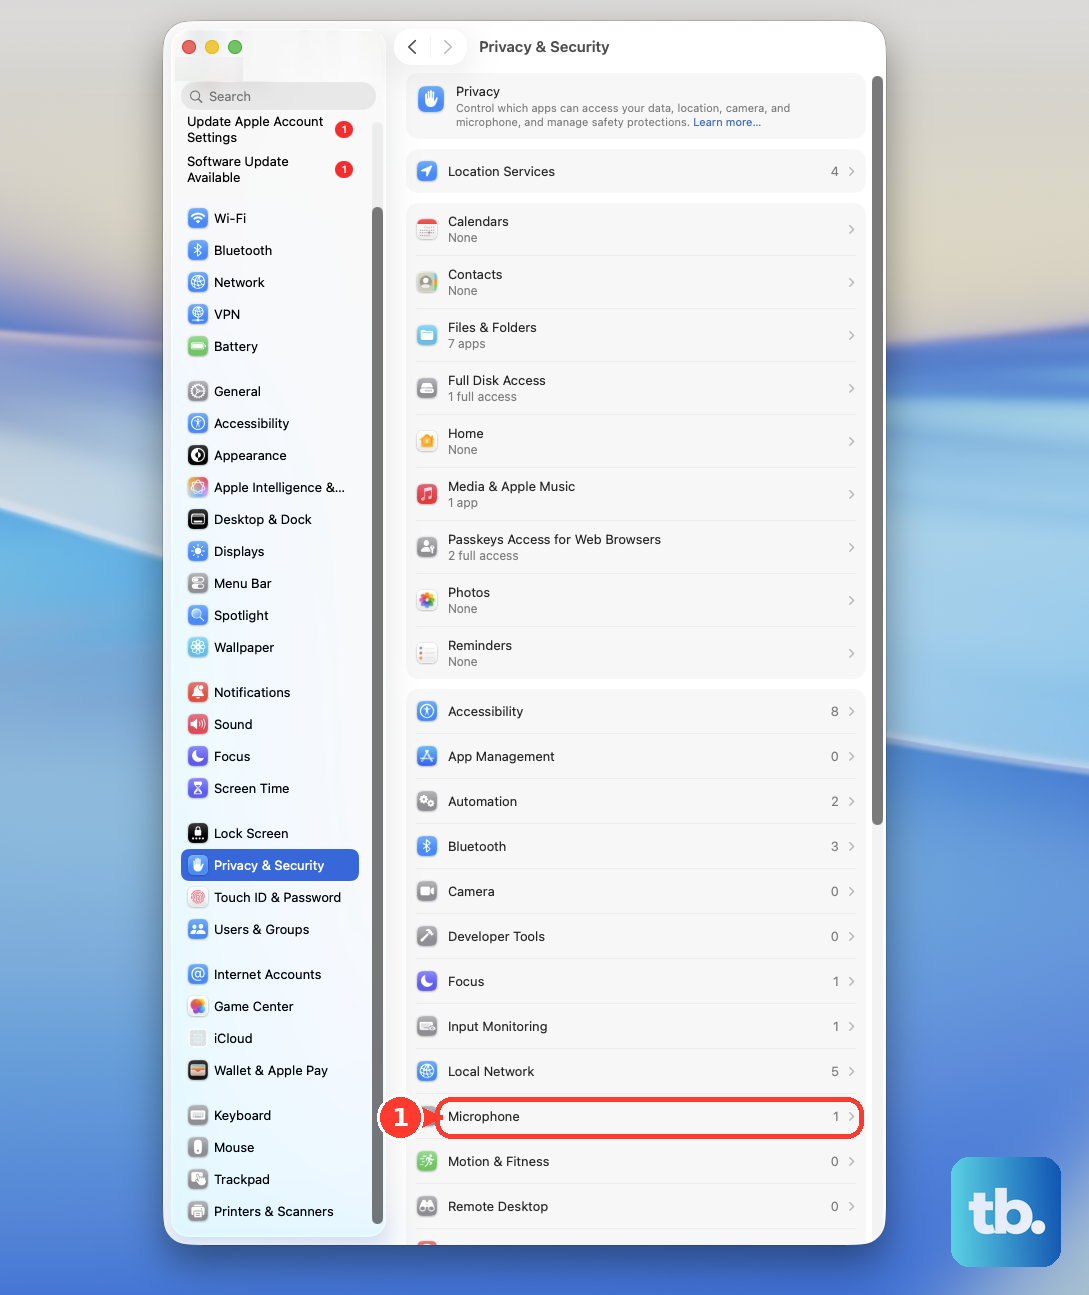The height and width of the screenshot is (1295, 1089).
Task: Select the VPN icon in sidebar
Action: point(198,314)
